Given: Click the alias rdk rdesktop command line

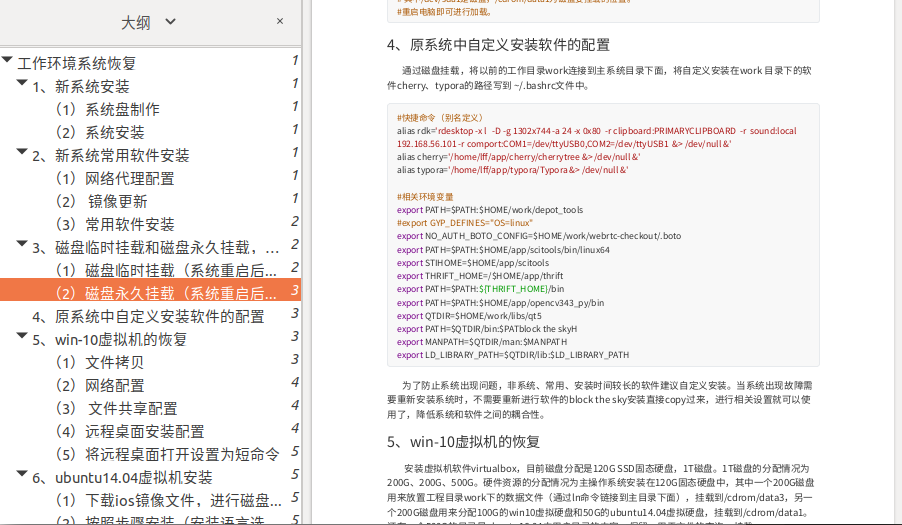Looking at the screenshot, I should pos(597,137).
